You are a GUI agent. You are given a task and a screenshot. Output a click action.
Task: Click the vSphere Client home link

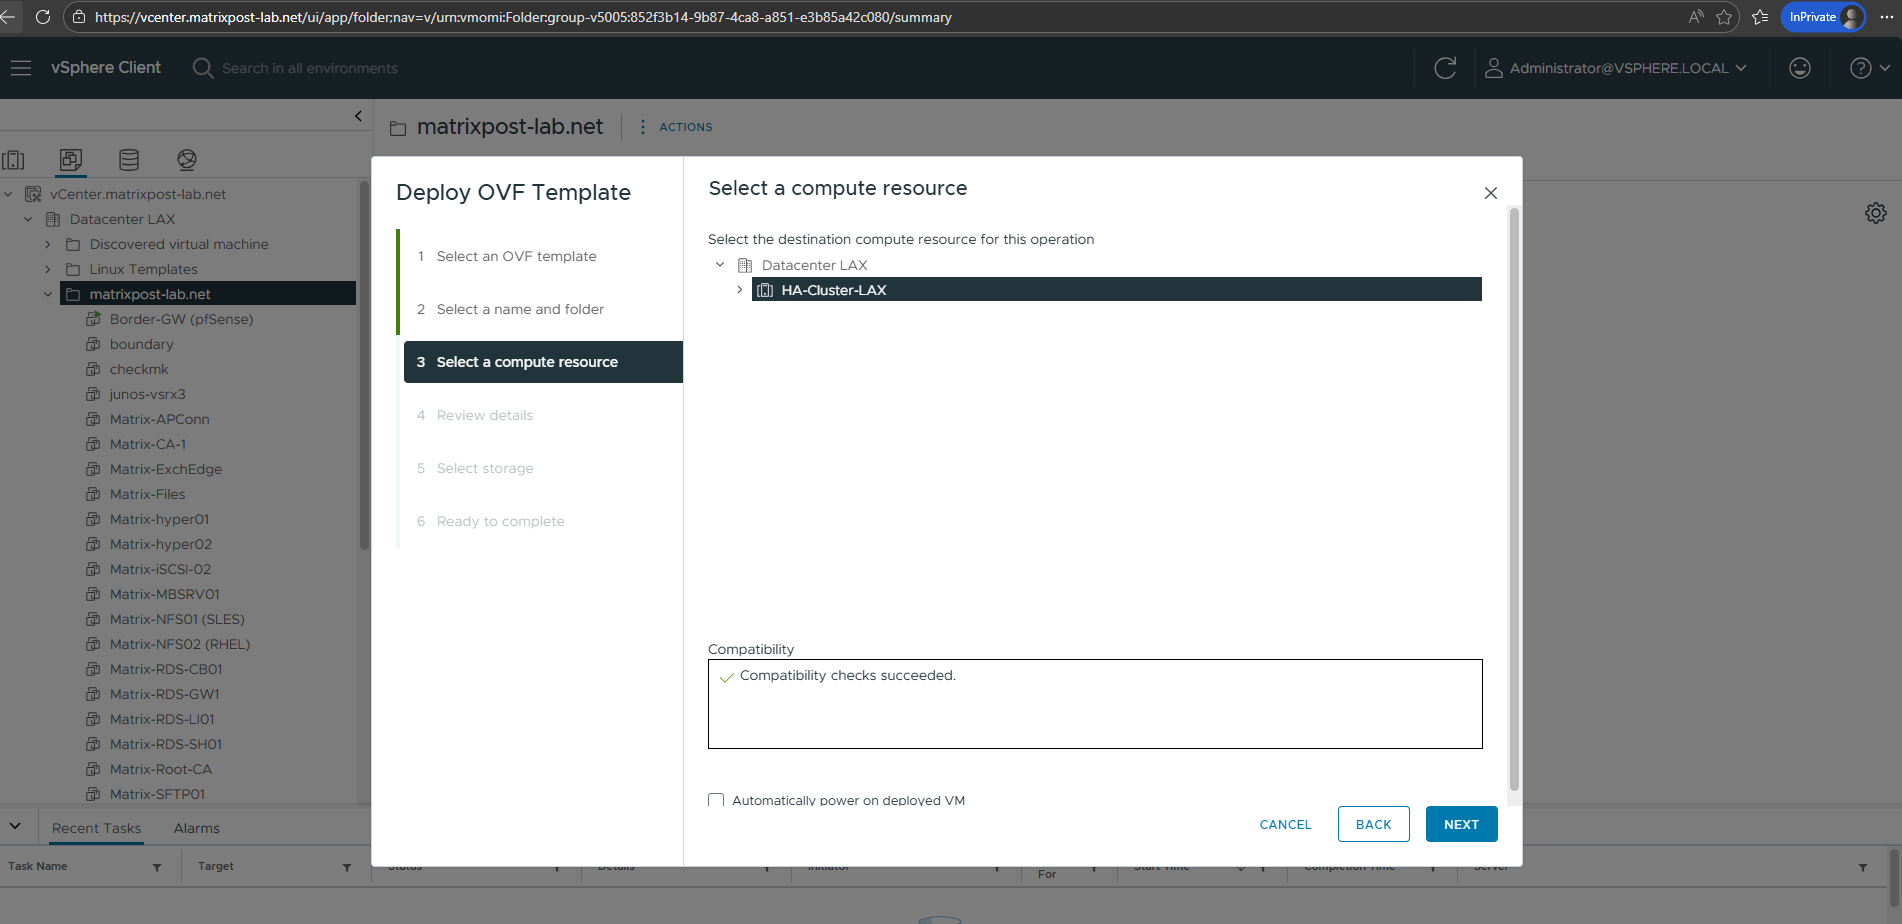(x=106, y=68)
